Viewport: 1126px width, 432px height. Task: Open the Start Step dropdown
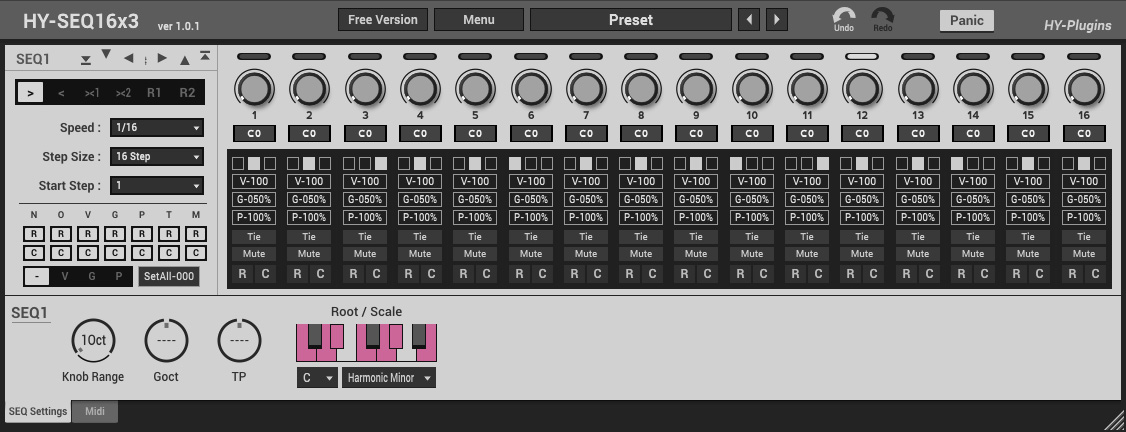coord(157,185)
